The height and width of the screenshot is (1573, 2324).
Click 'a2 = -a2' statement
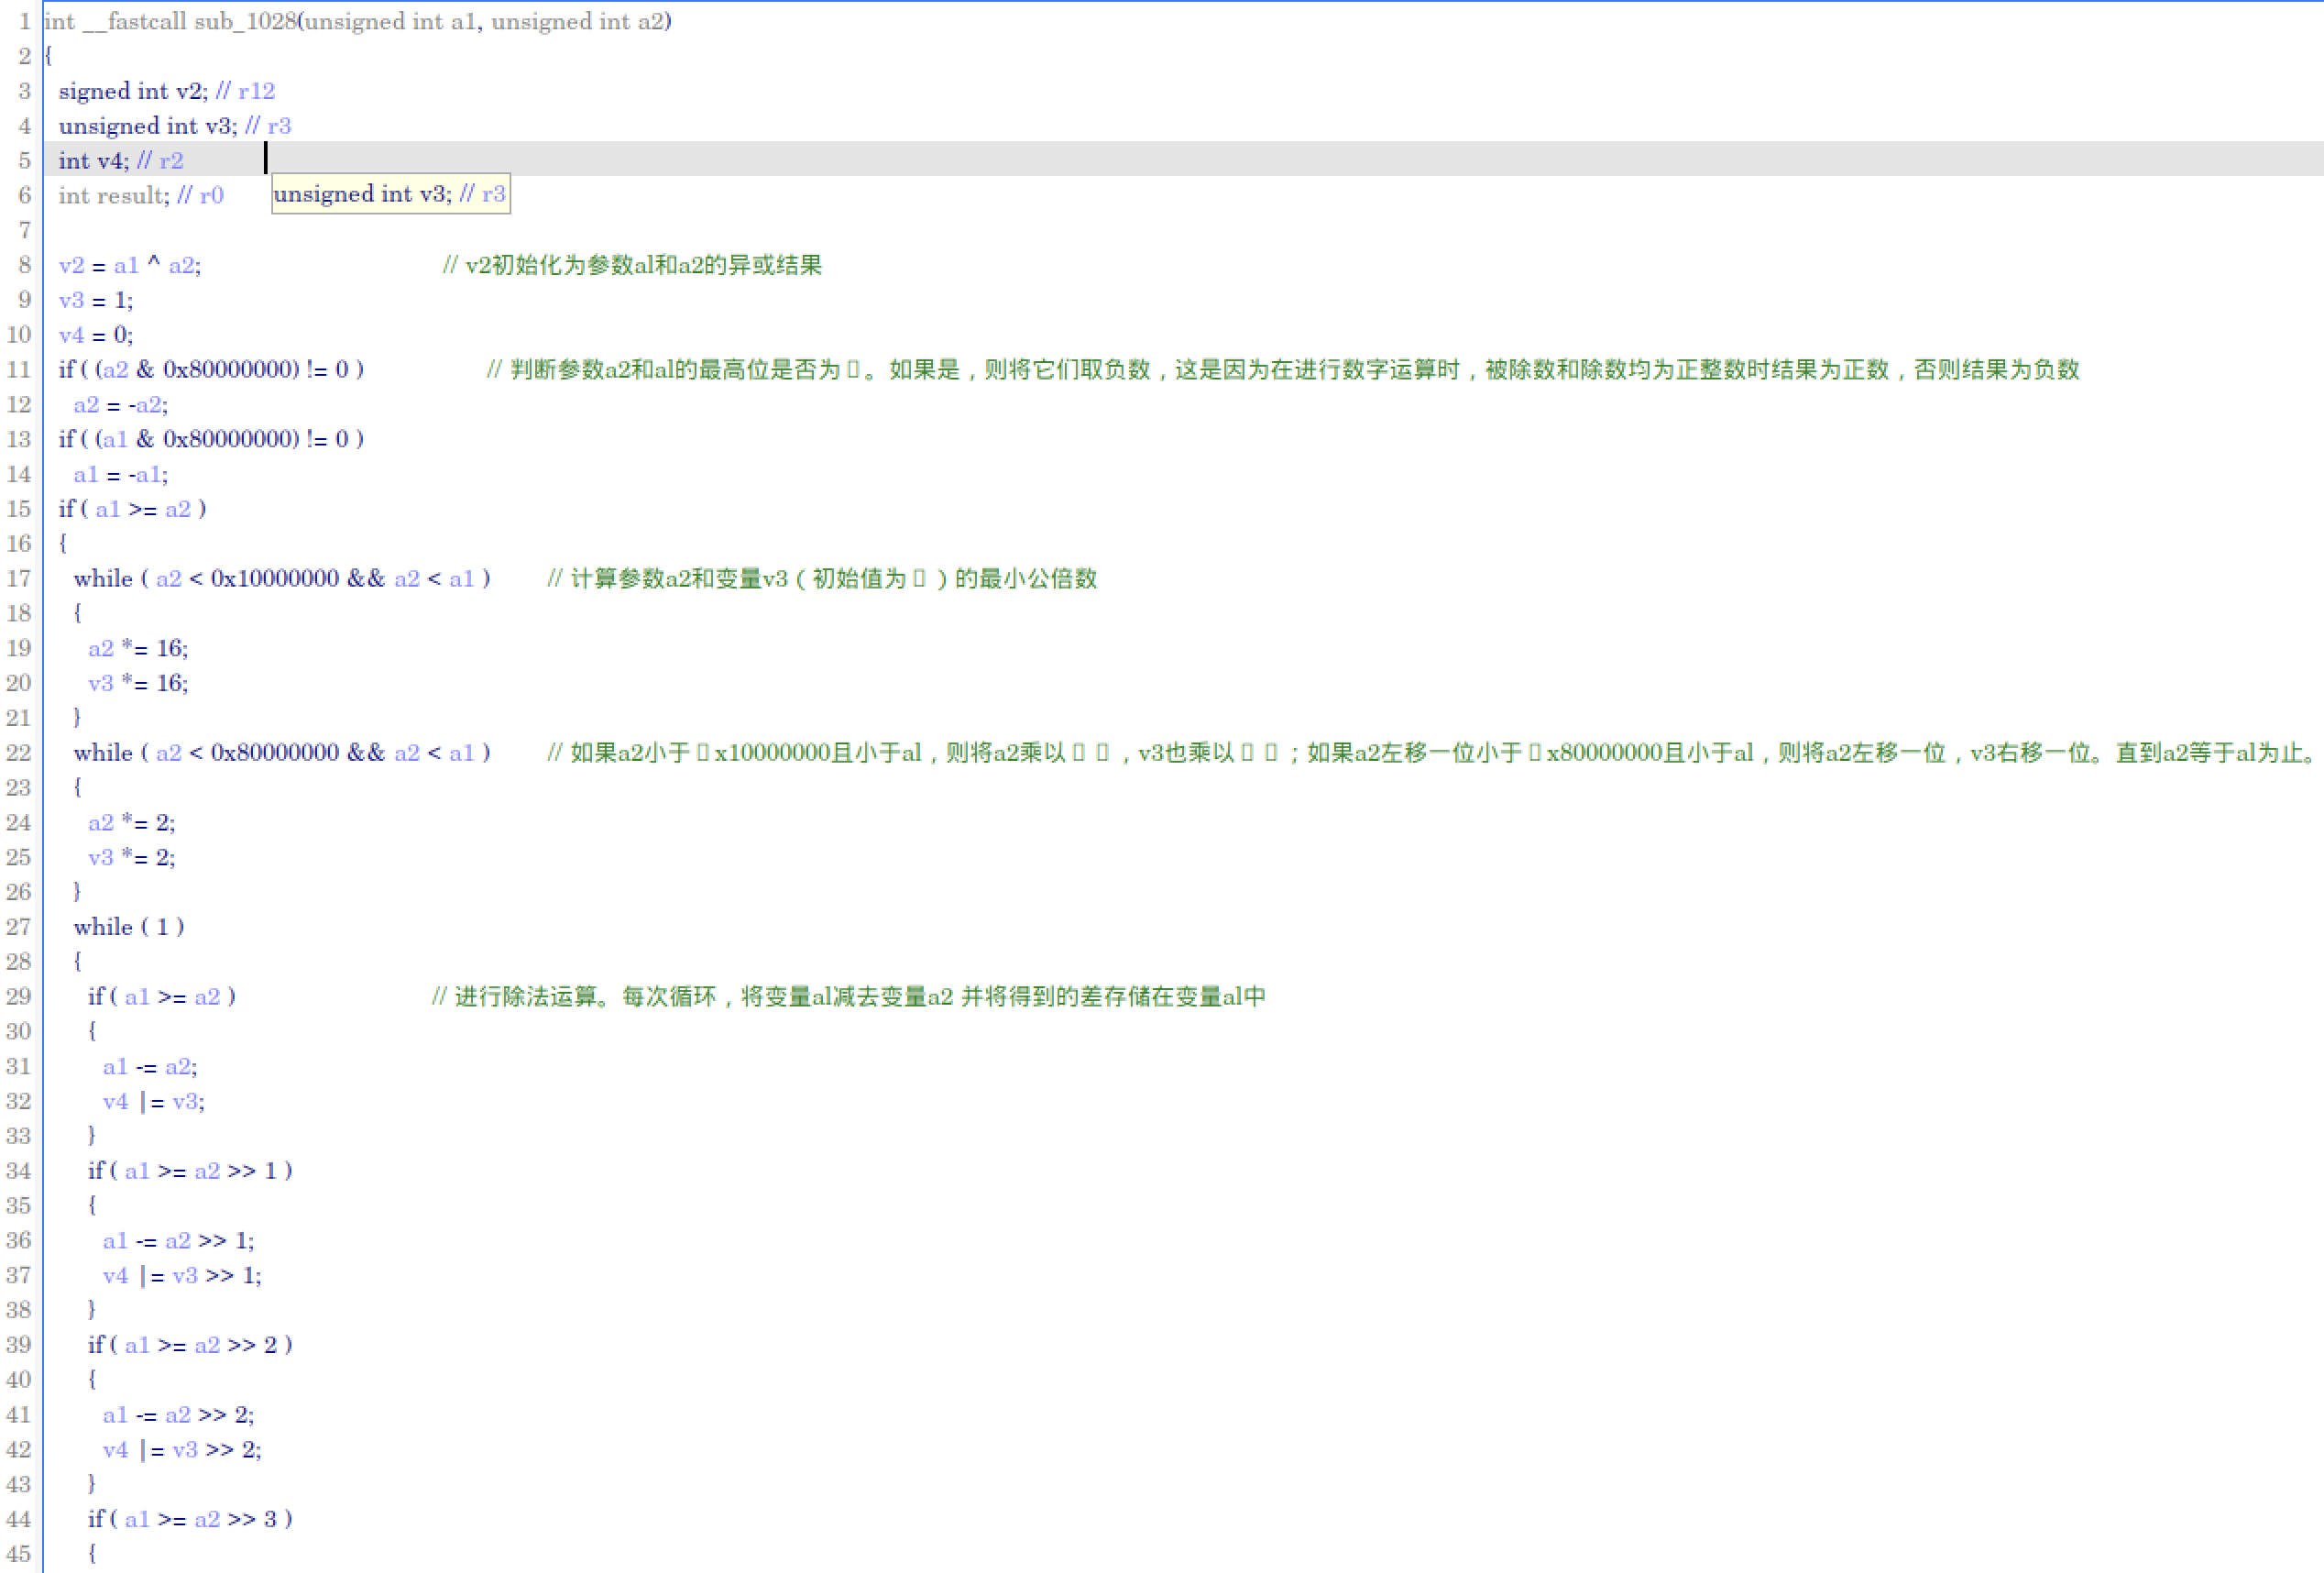click(x=120, y=405)
